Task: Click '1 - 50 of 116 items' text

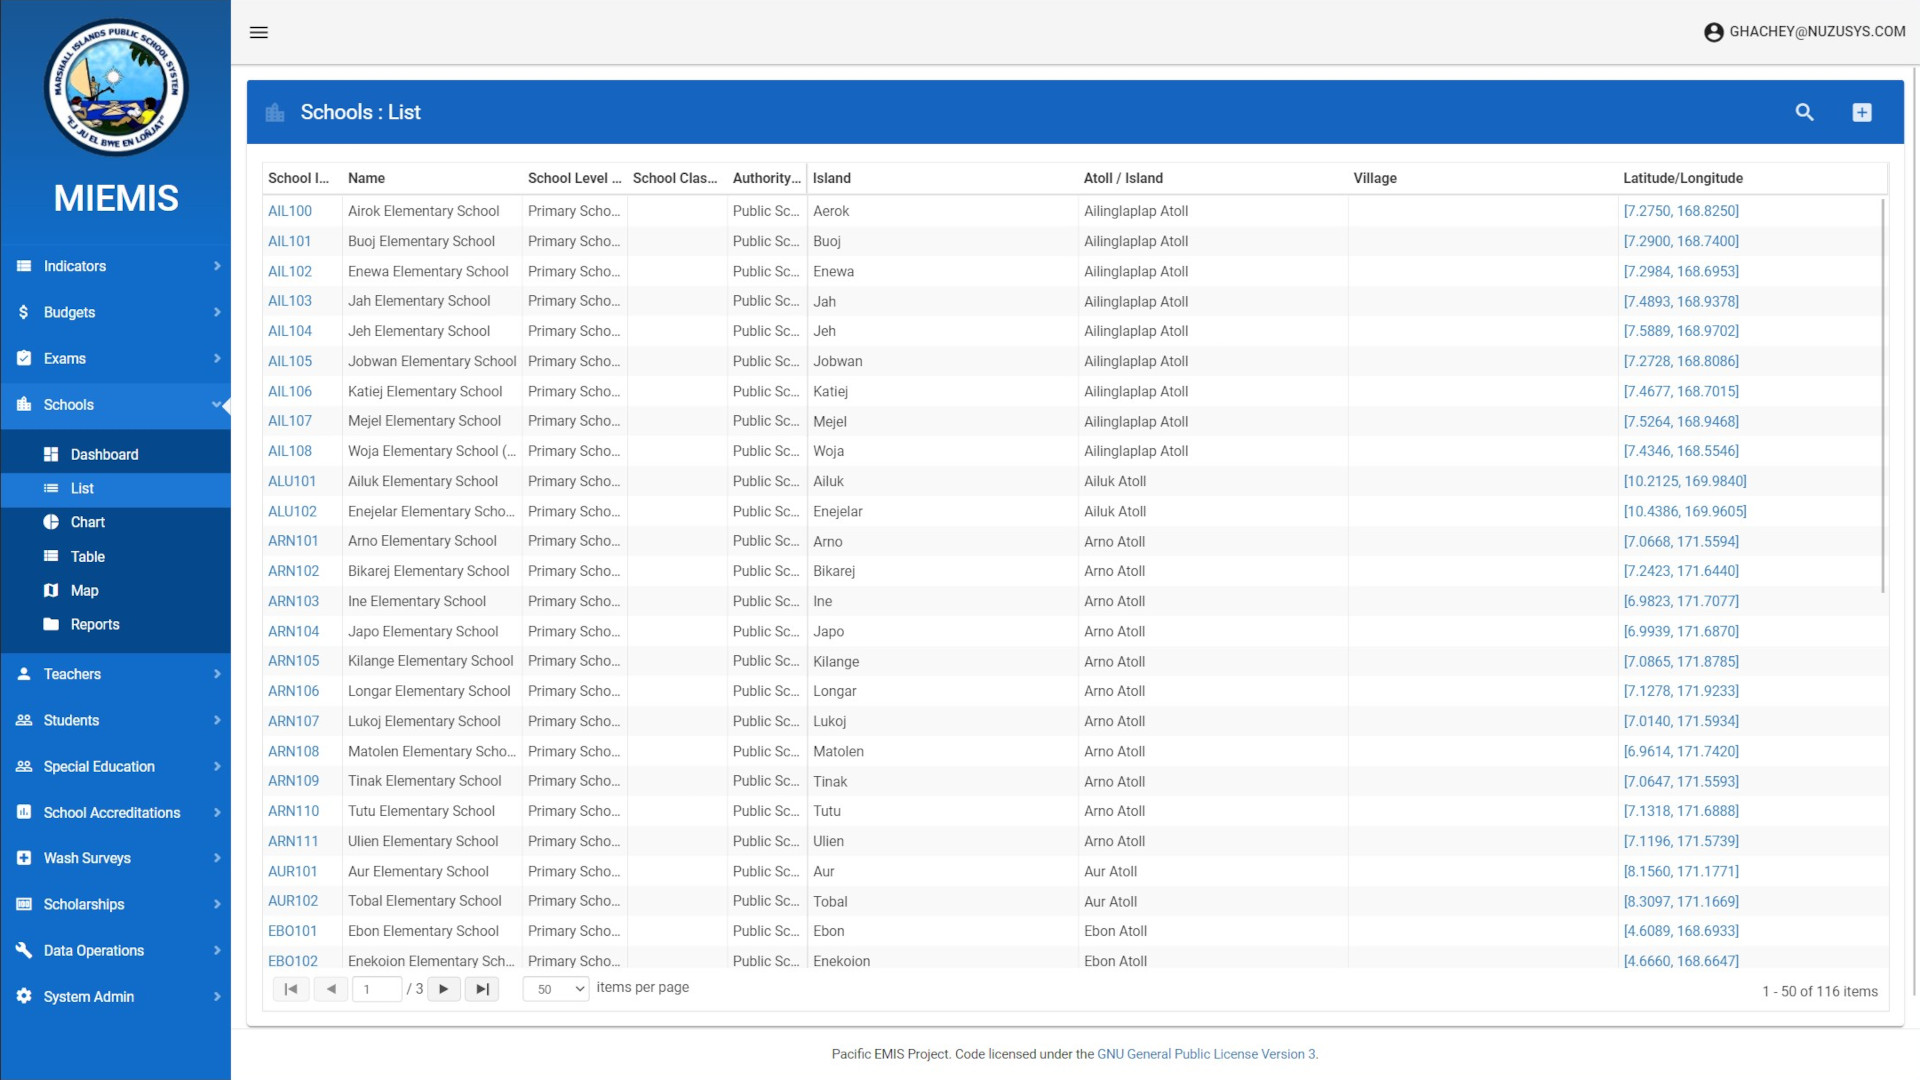Action: click(x=1820, y=991)
